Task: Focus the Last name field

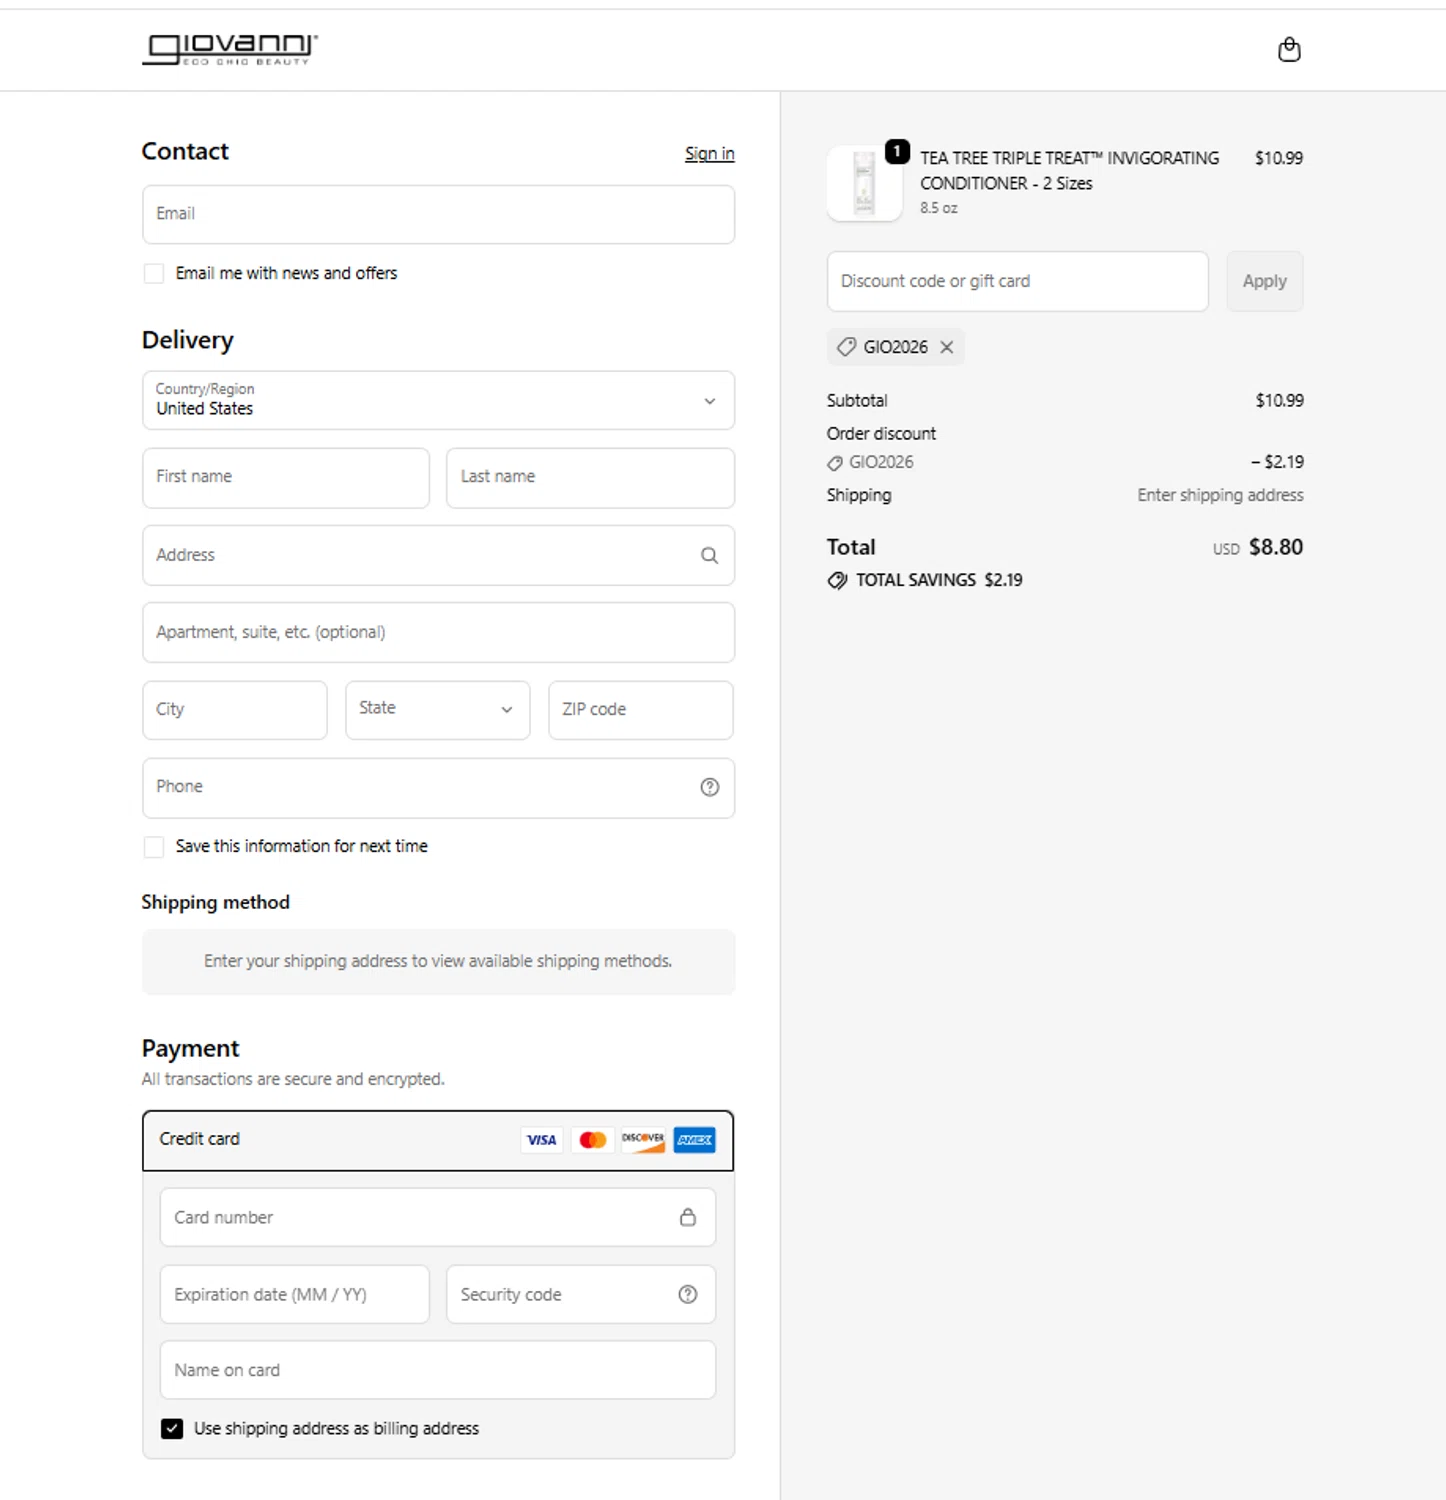Action: click(590, 478)
